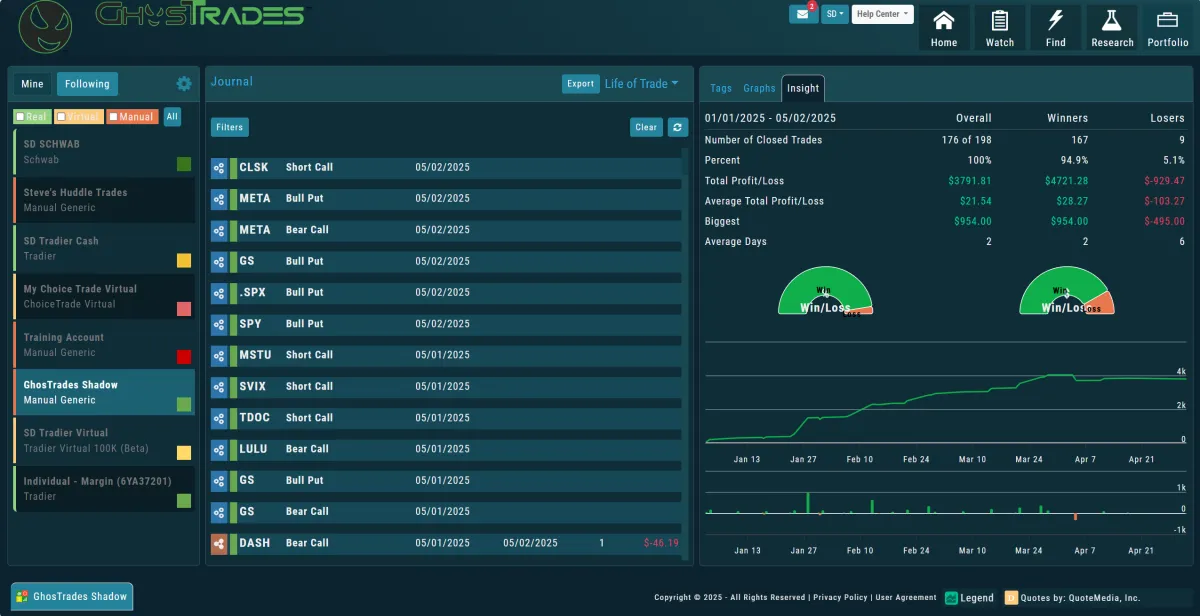
Task: Click the share icon for META Bull Put
Action: point(219,199)
